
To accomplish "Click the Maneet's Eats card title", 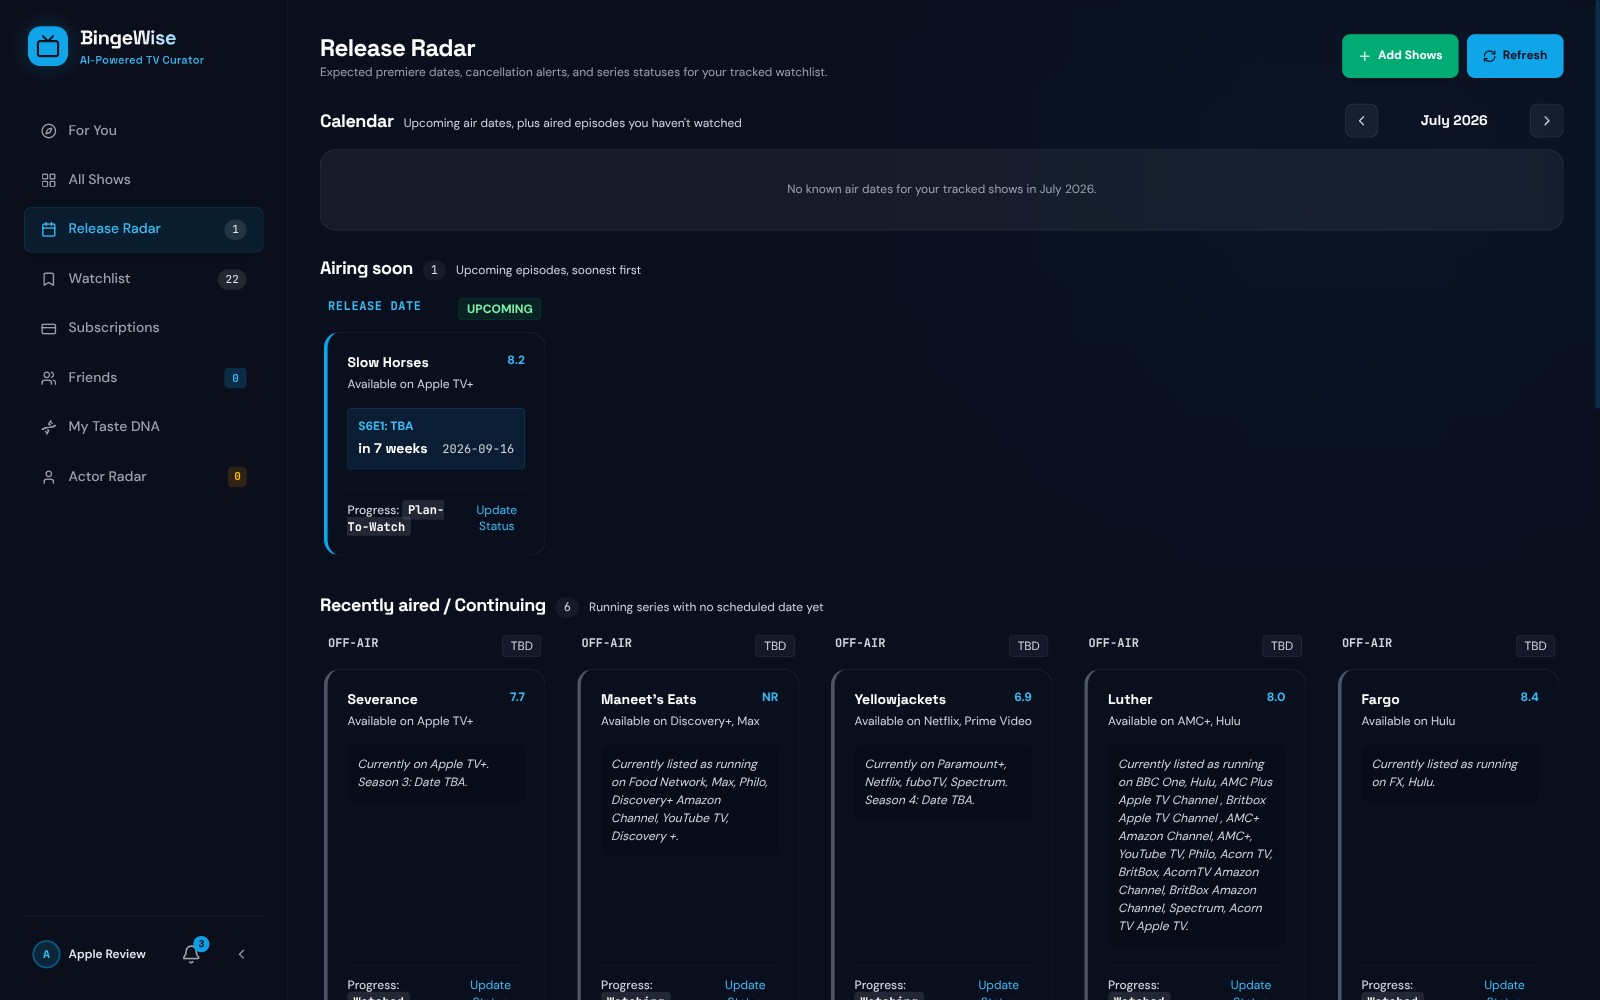I will pos(648,700).
